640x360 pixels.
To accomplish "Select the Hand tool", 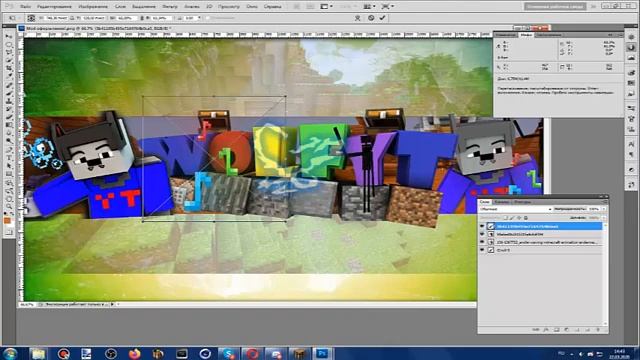I will pyautogui.click(x=8, y=198).
